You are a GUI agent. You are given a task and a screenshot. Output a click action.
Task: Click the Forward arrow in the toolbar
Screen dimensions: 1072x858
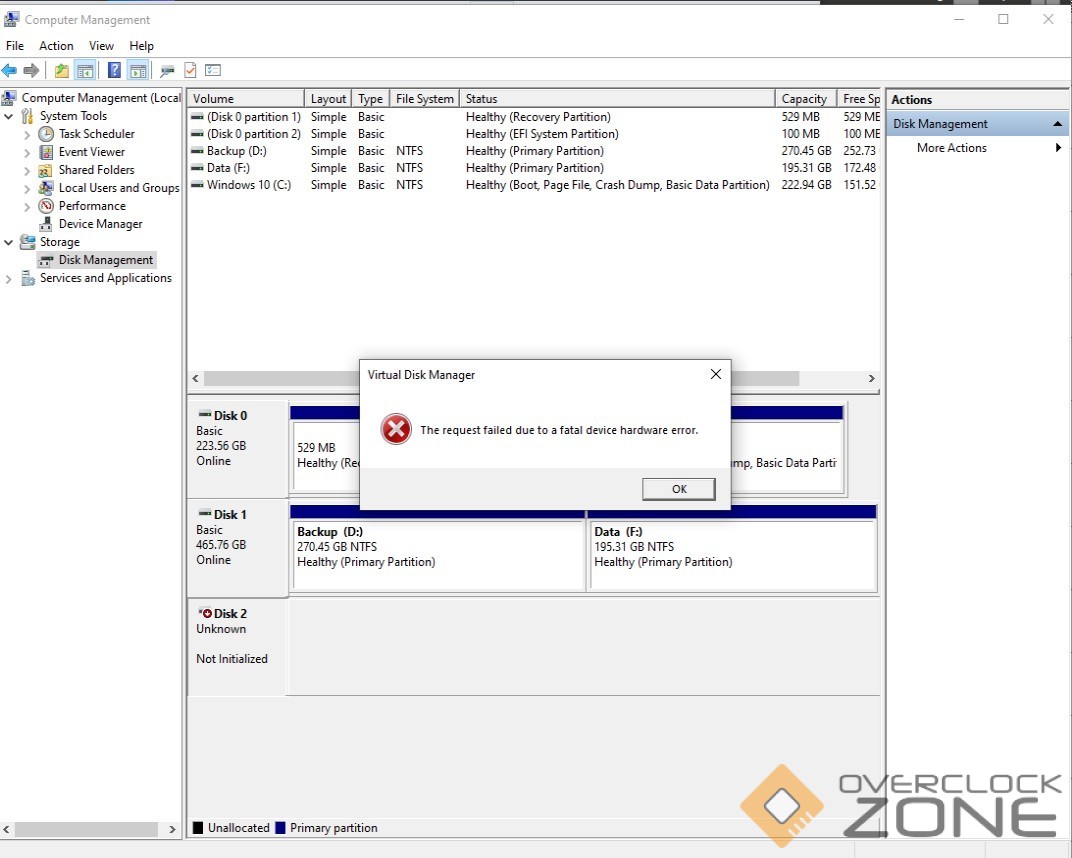31,70
